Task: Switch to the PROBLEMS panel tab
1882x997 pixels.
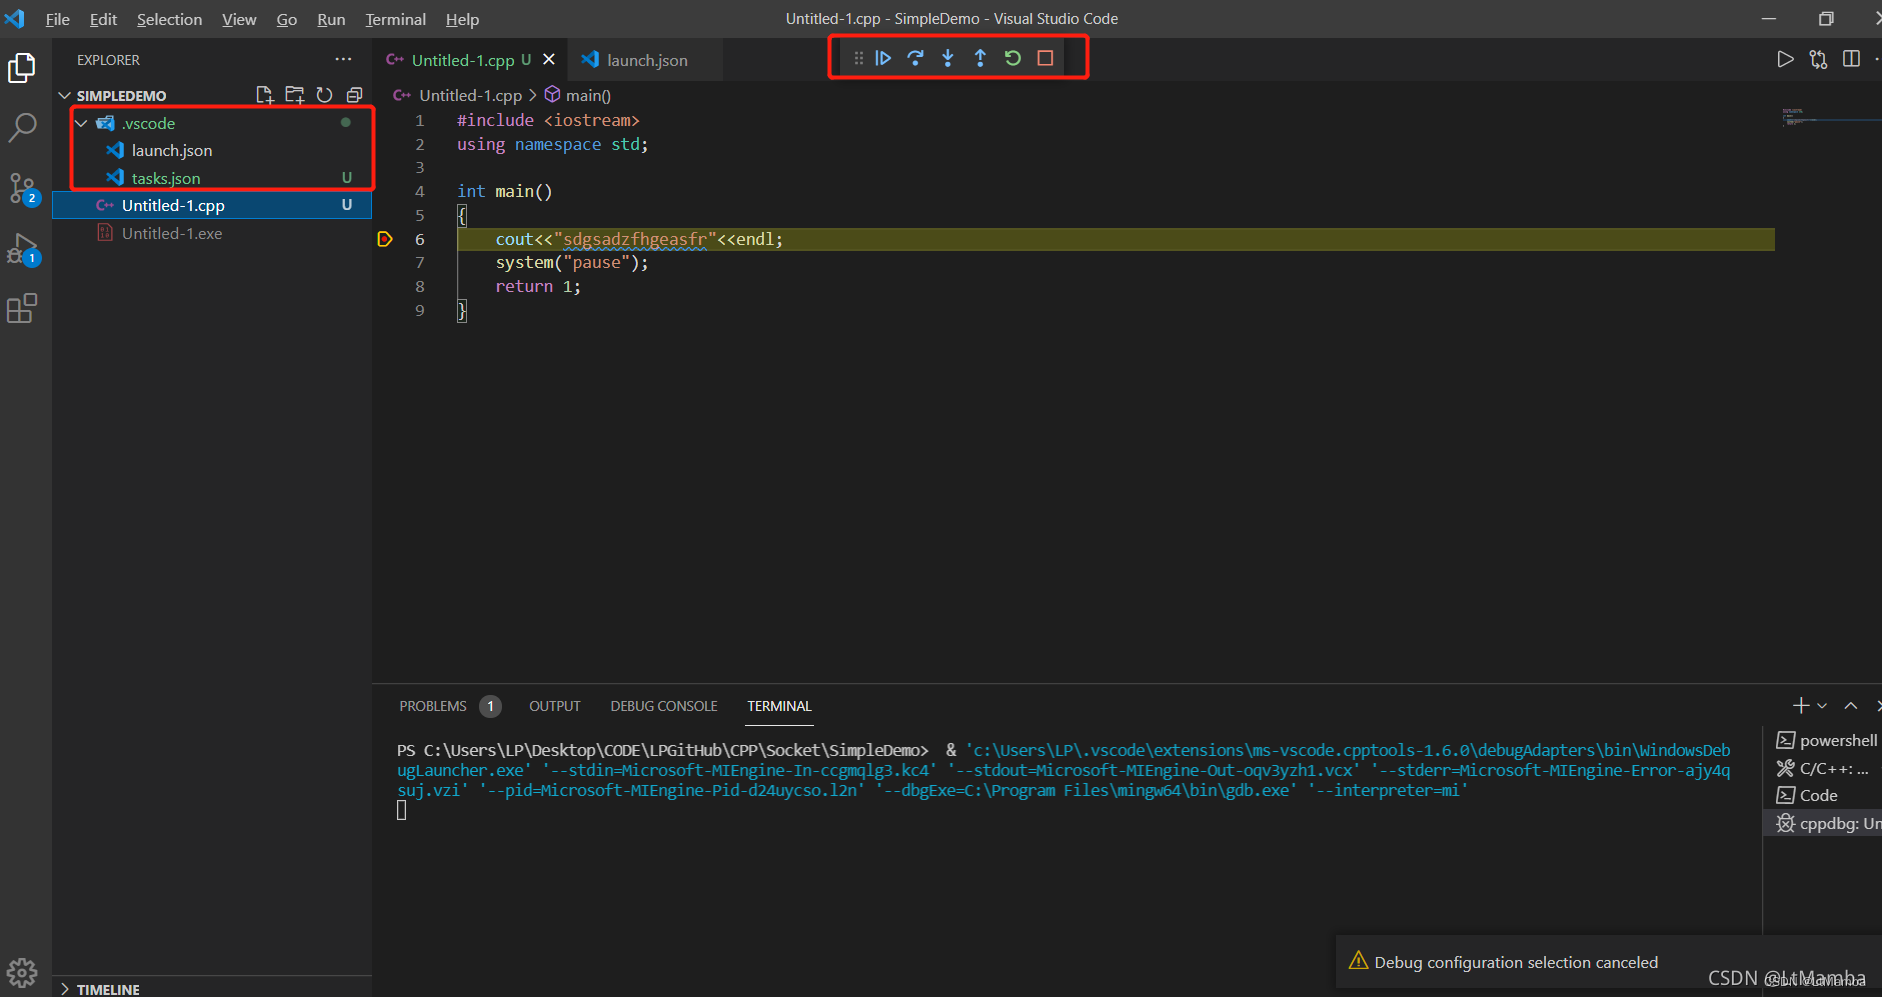Action: pos(433,706)
